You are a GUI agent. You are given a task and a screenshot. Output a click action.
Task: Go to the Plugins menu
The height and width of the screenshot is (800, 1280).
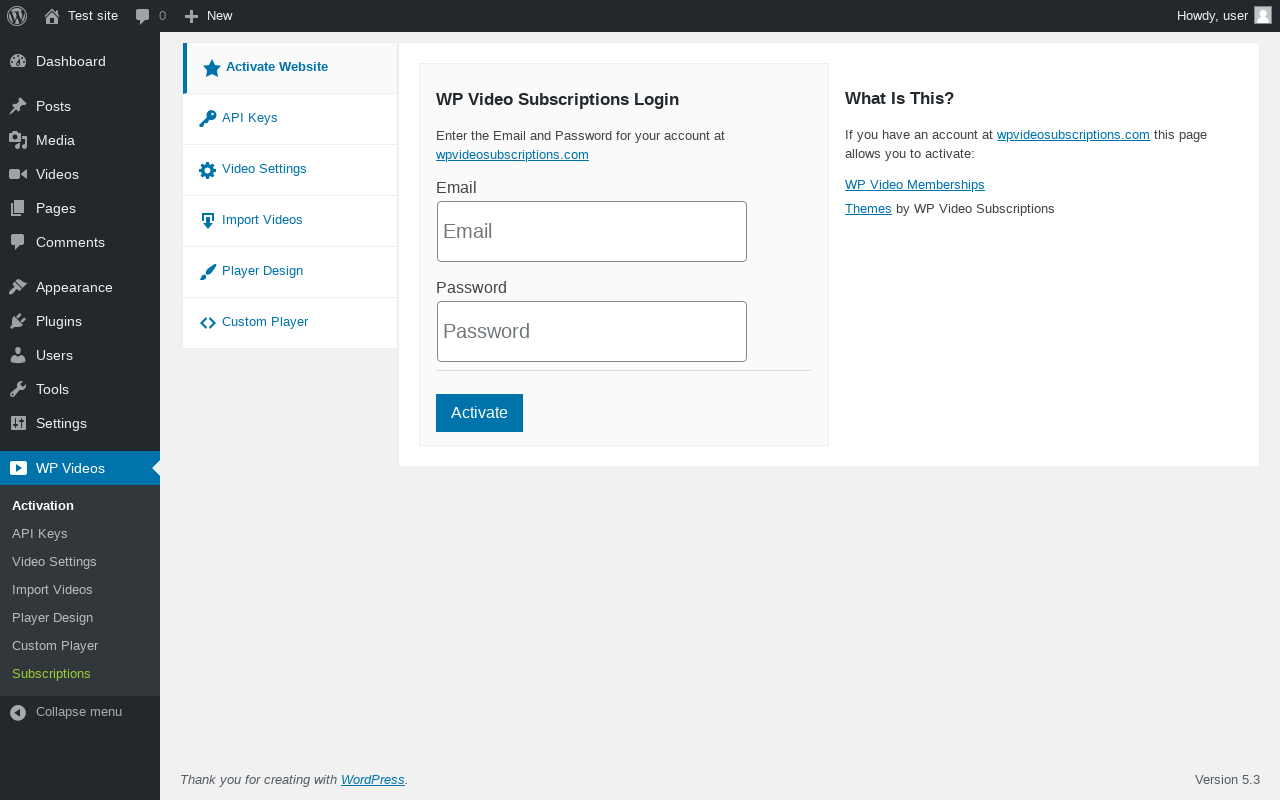pyautogui.click(x=80, y=321)
